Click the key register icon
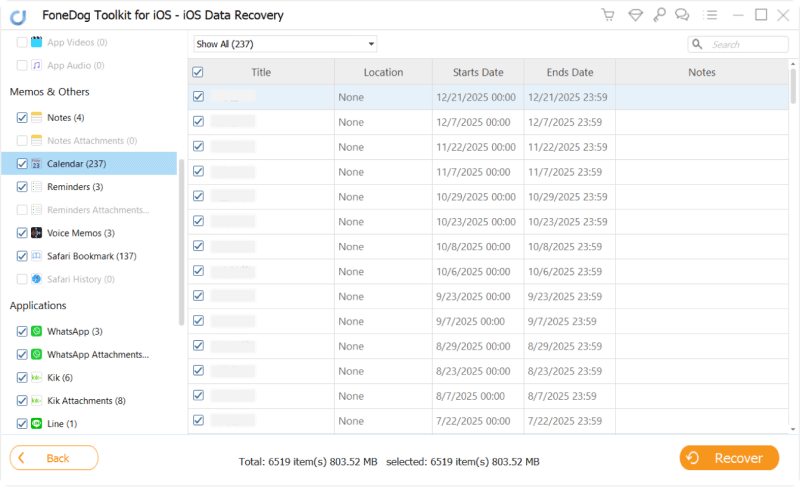 [x=659, y=15]
